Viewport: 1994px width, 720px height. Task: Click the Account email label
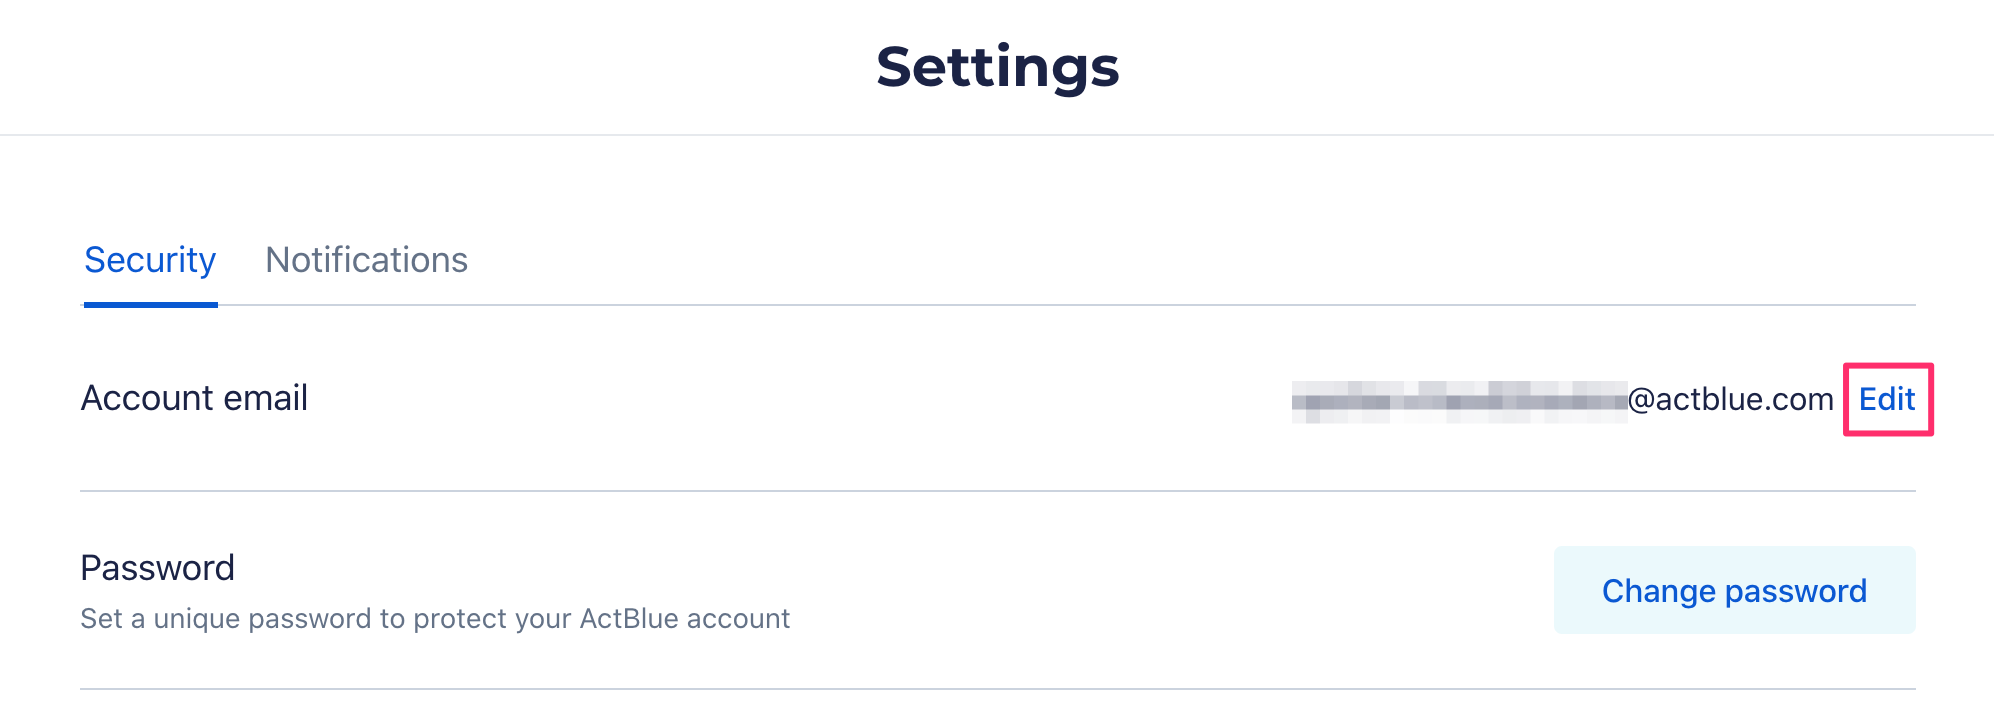(194, 398)
